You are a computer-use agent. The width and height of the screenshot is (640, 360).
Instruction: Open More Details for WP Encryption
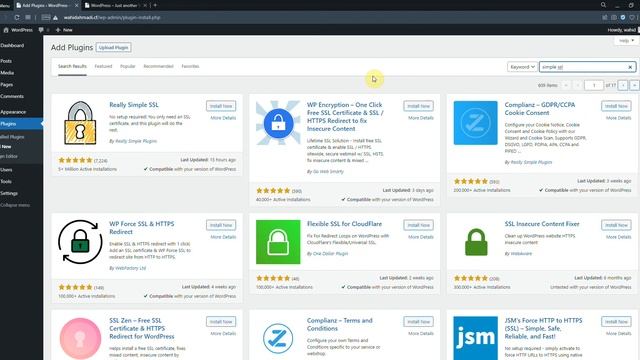pyautogui.click(x=421, y=118)
